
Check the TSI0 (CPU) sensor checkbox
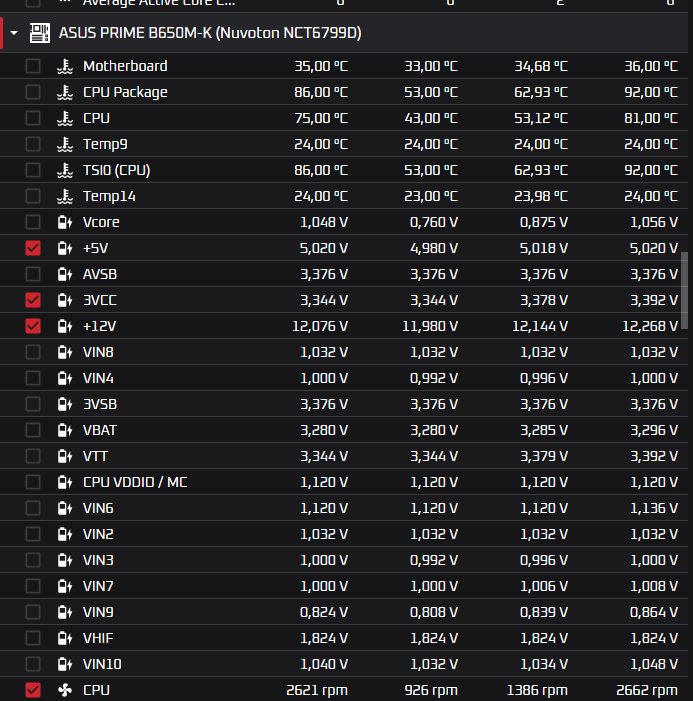coord(33,170)
